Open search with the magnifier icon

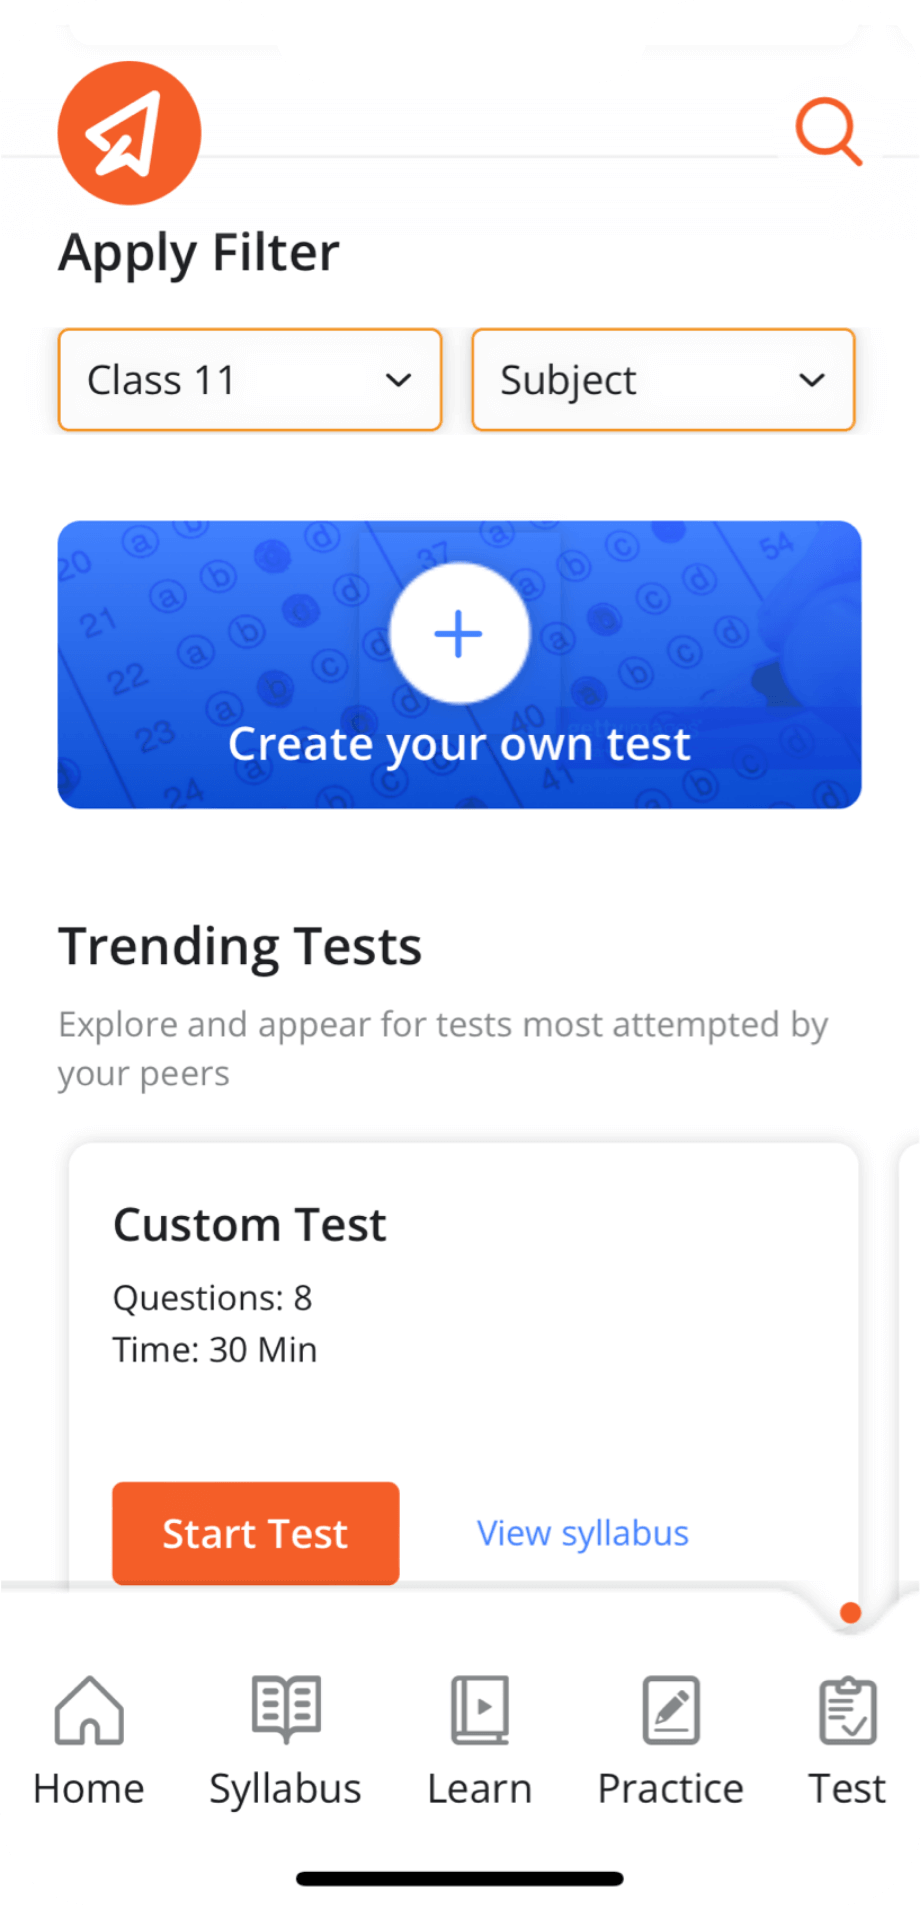pyautogui.click(x=828, y=130)
